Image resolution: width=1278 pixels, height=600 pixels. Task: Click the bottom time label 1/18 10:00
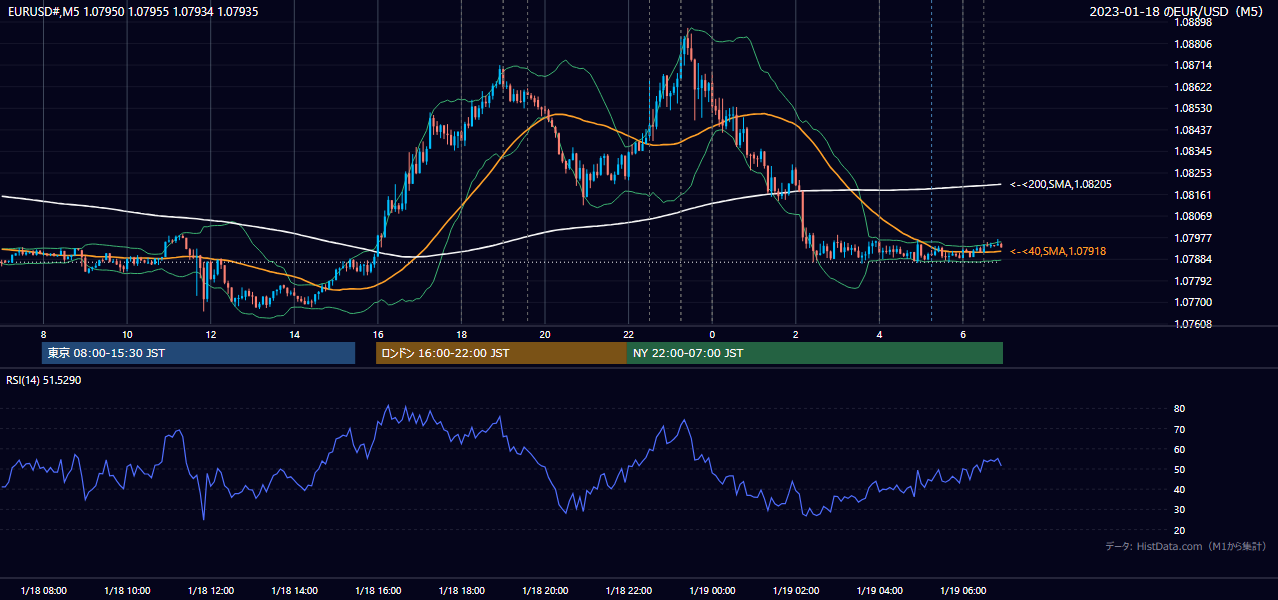pos(127,591)
